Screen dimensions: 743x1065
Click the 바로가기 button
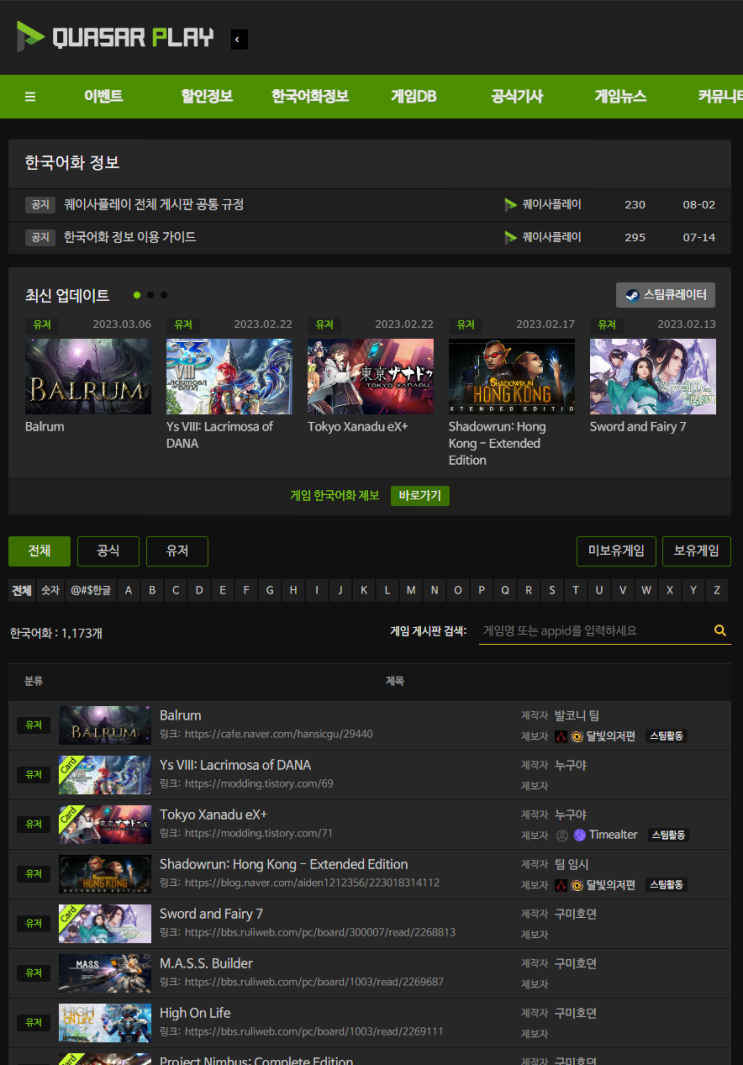tap(420, 496)
